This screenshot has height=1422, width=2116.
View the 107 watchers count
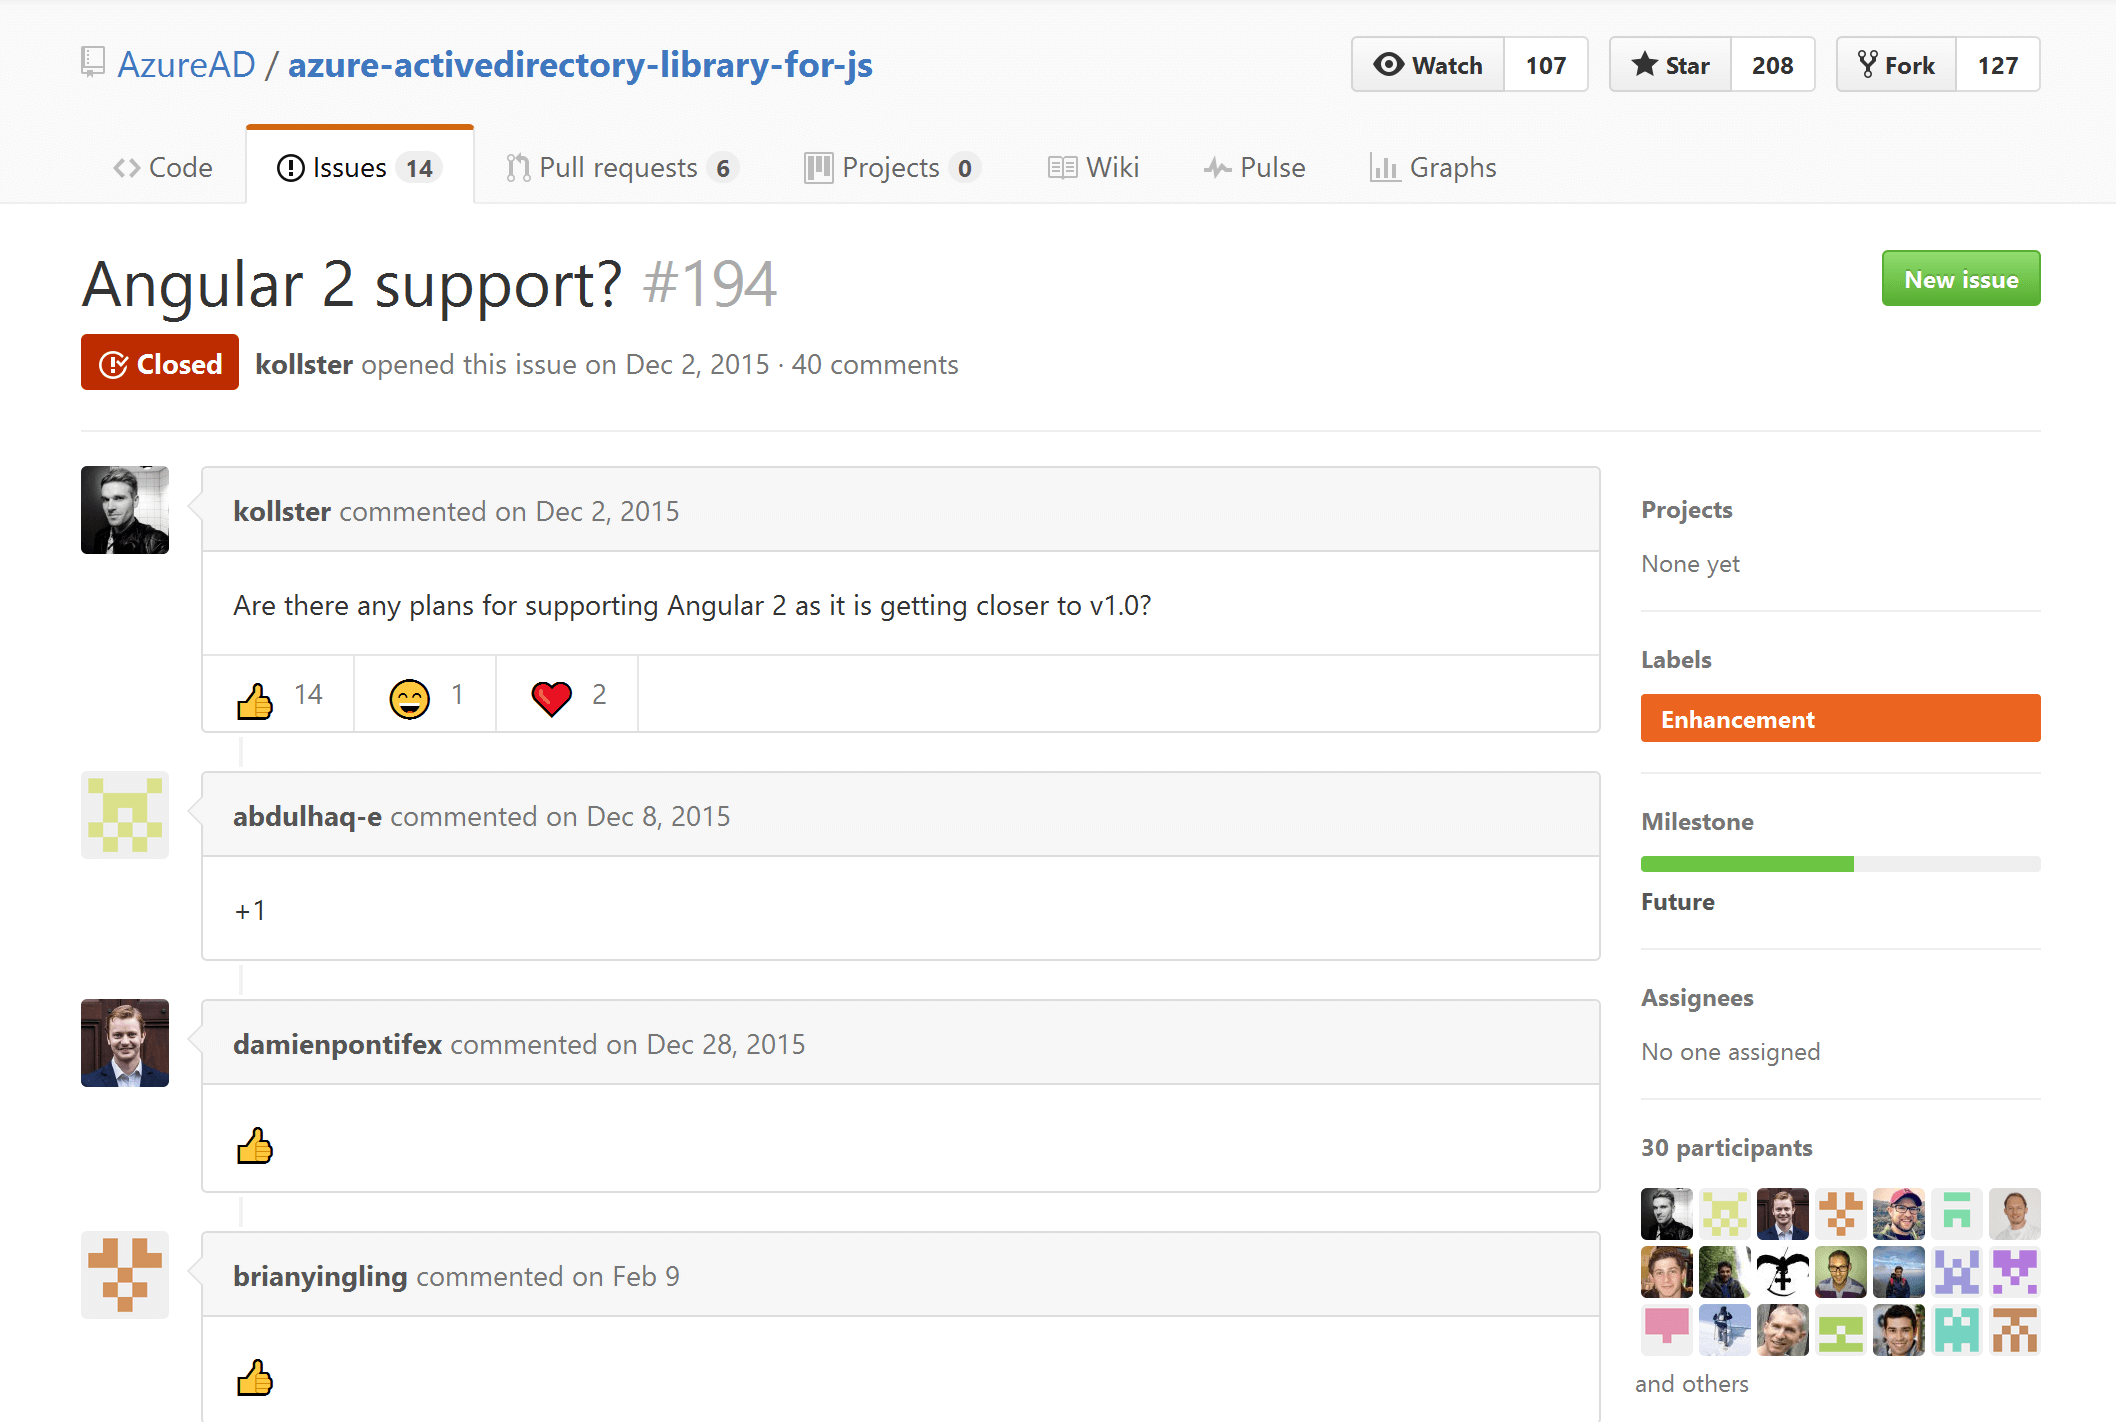[x=1546, y=65]
